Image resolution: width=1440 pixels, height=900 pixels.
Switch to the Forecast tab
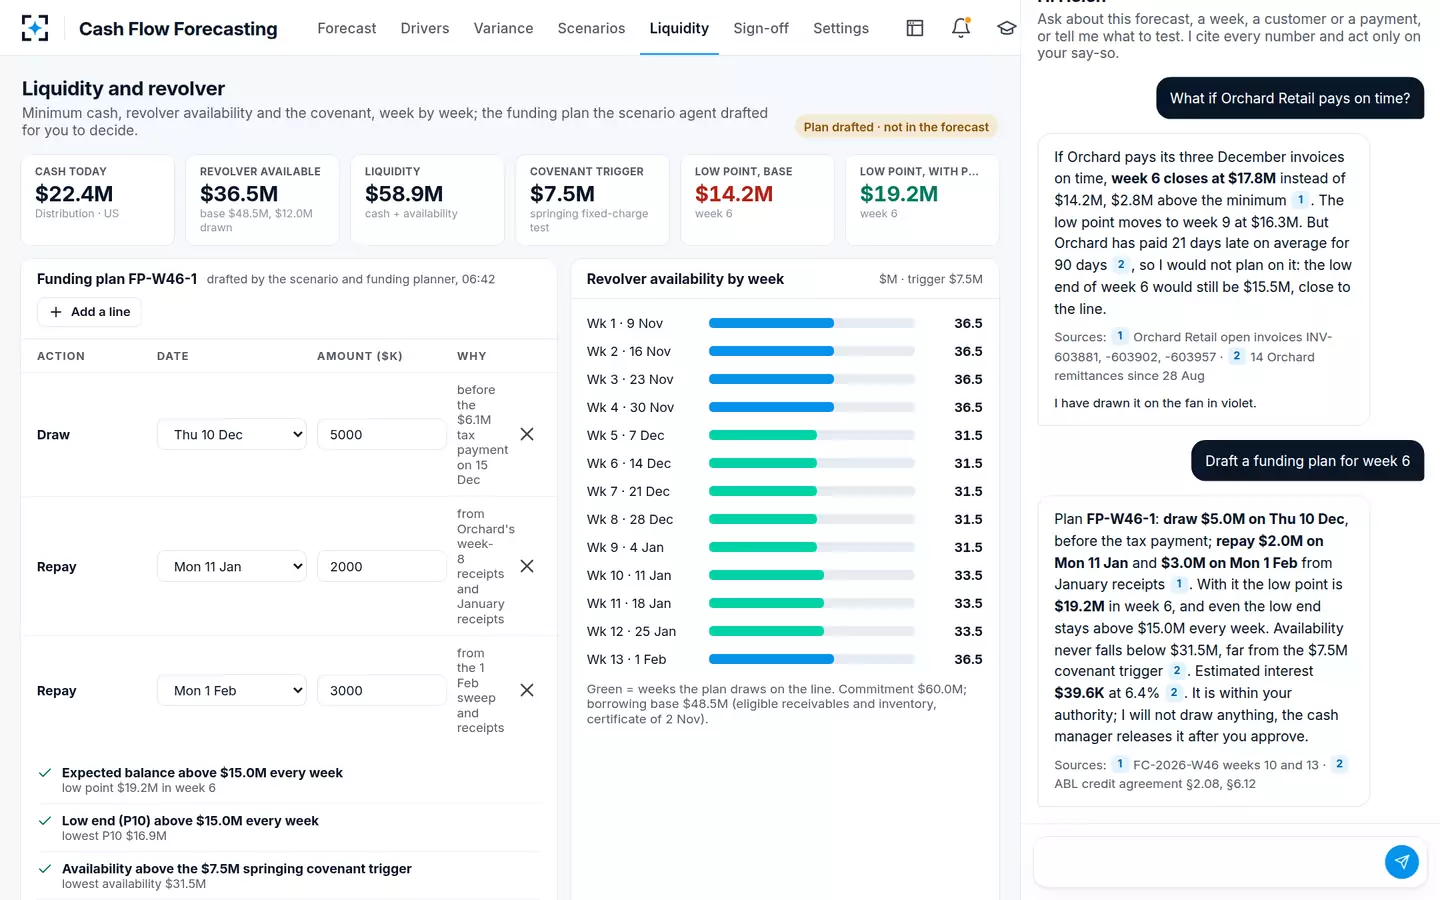tap(347, 28)
